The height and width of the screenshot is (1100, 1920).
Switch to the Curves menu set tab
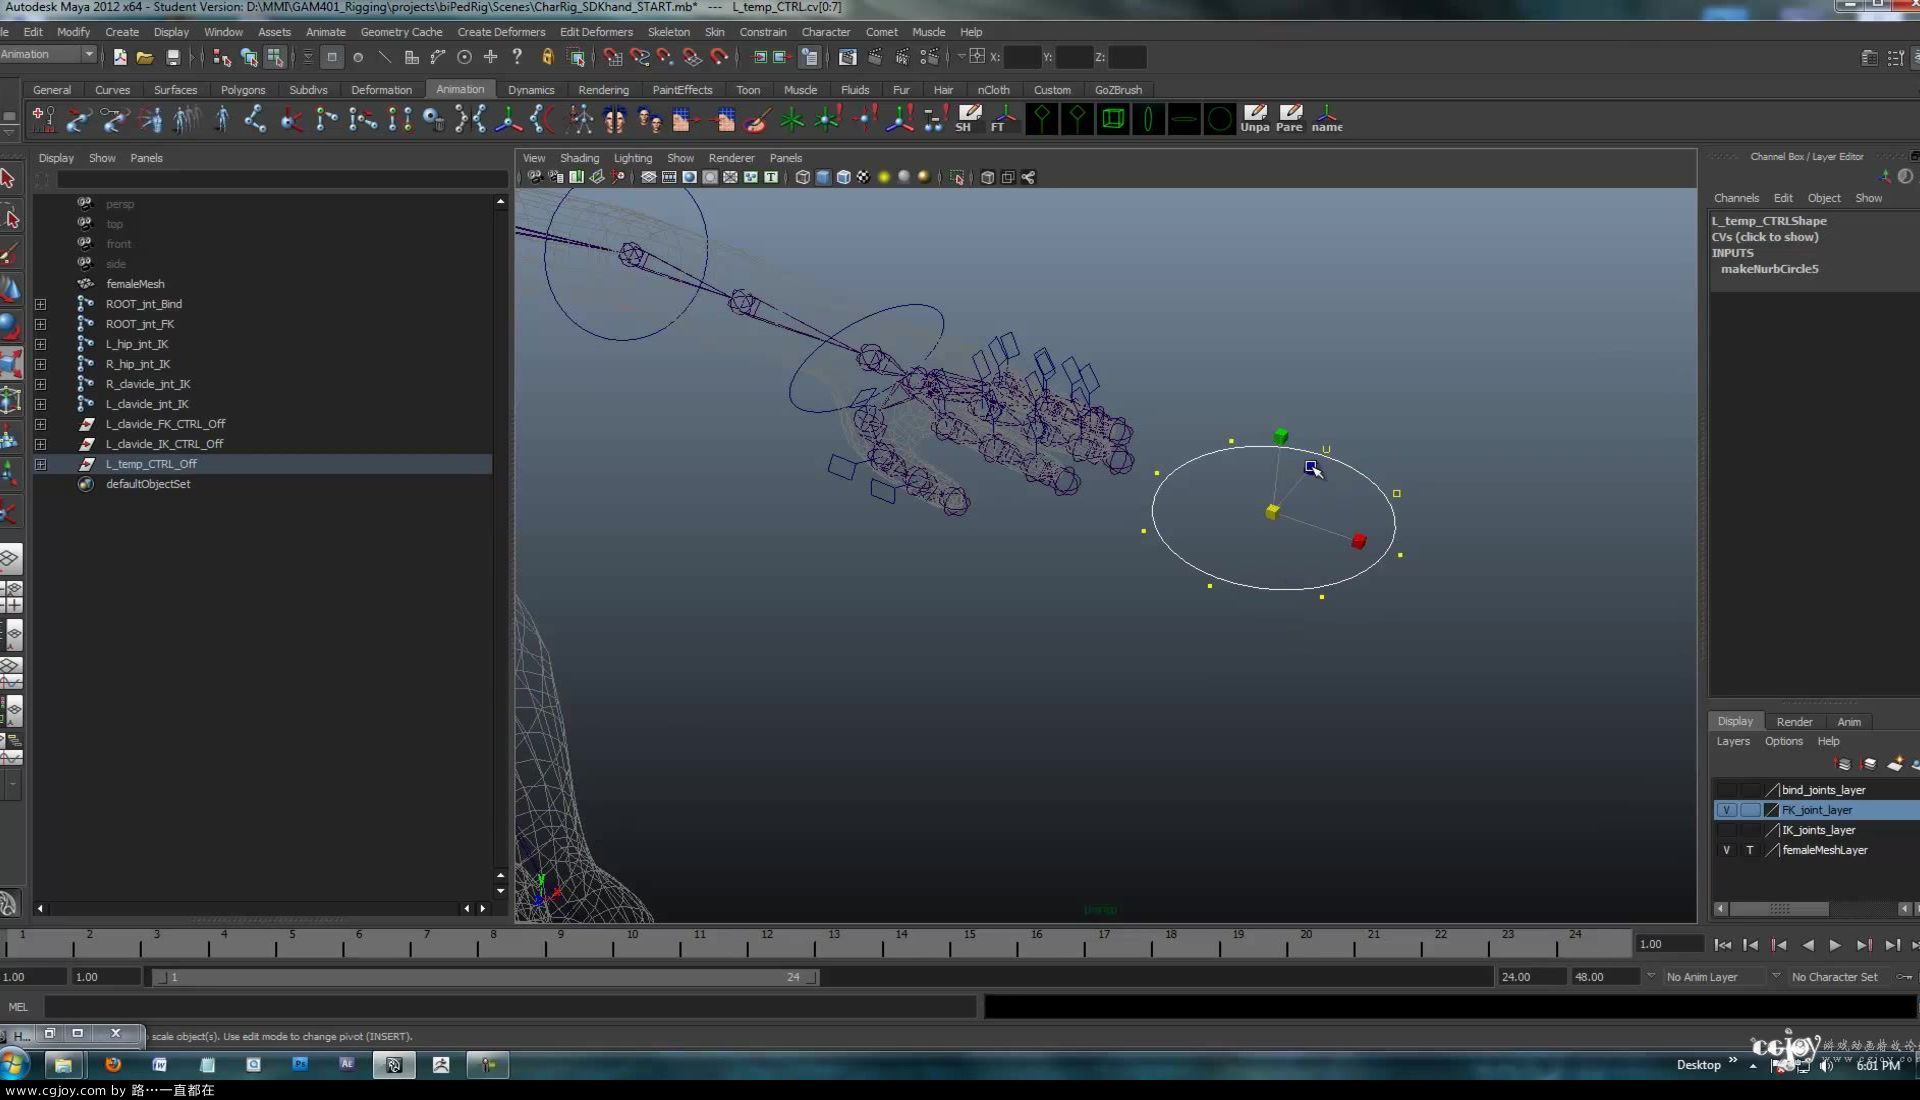point(112,88)
